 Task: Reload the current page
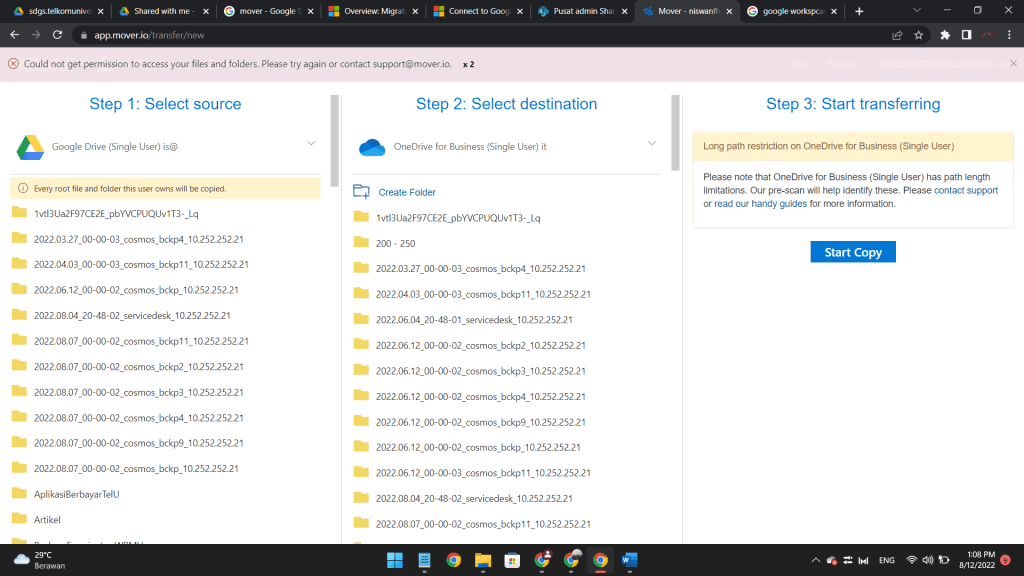click(x=57, y=35)
